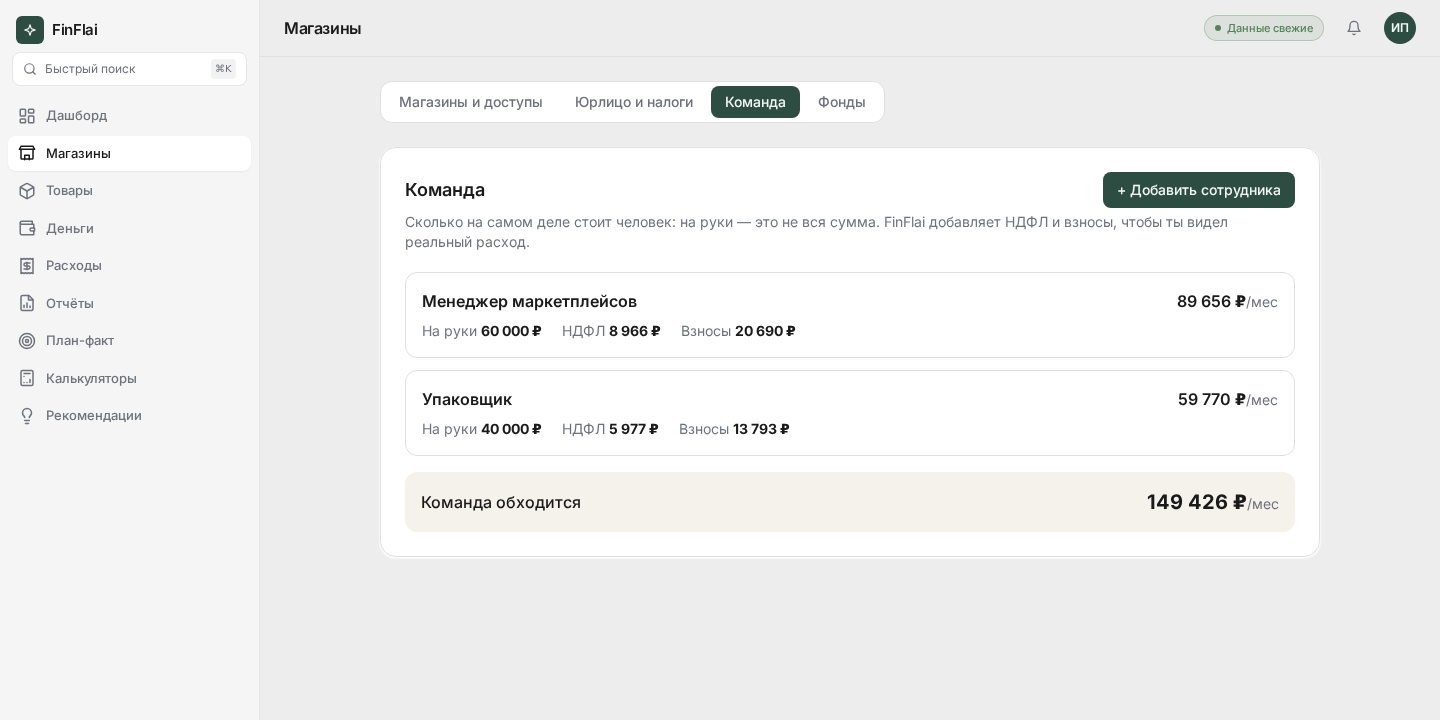Click the Рекомендации lightbulb icon
1440x720 pixels.
(x=27, y=416)
